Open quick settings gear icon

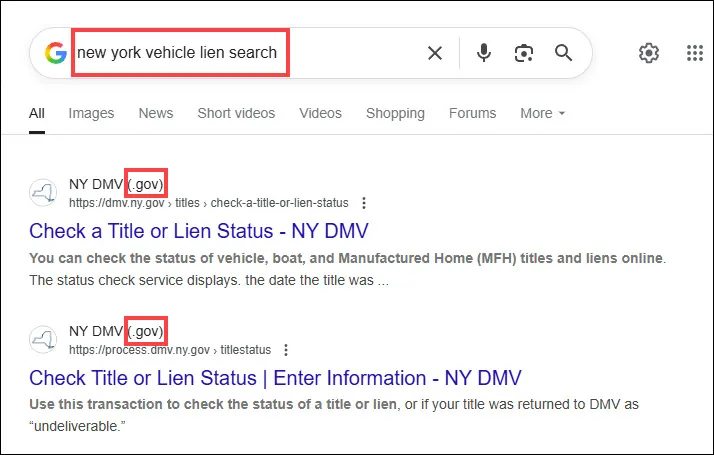tap(649, 53)
